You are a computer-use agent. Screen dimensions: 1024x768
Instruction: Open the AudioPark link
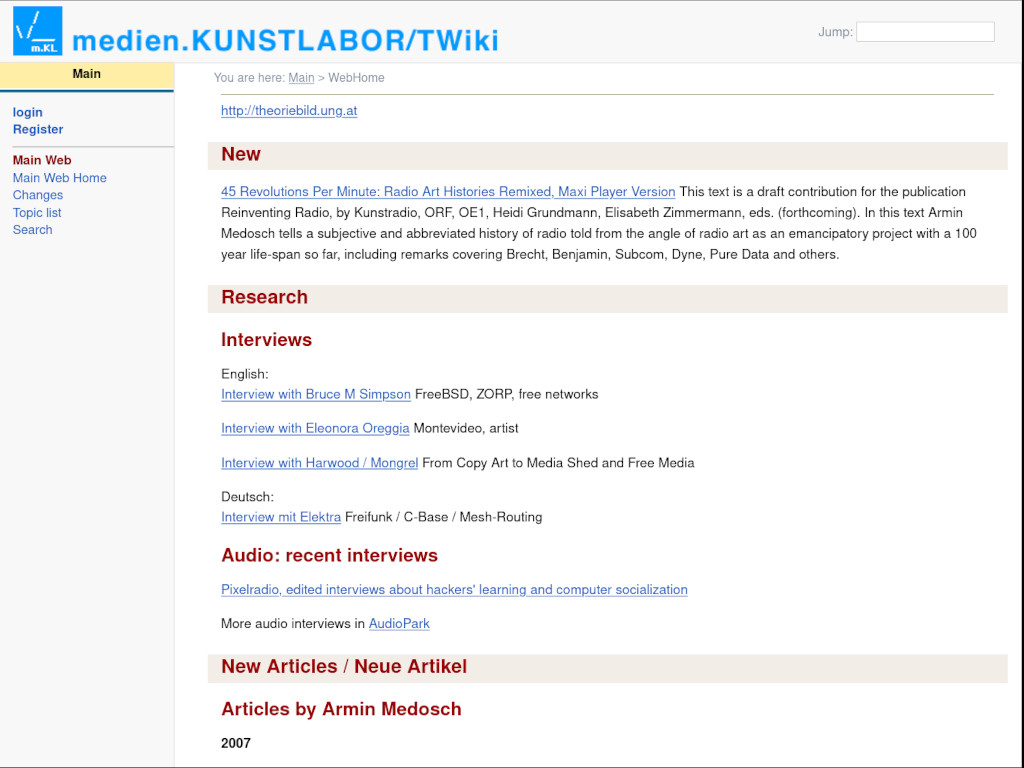[399, 624]
